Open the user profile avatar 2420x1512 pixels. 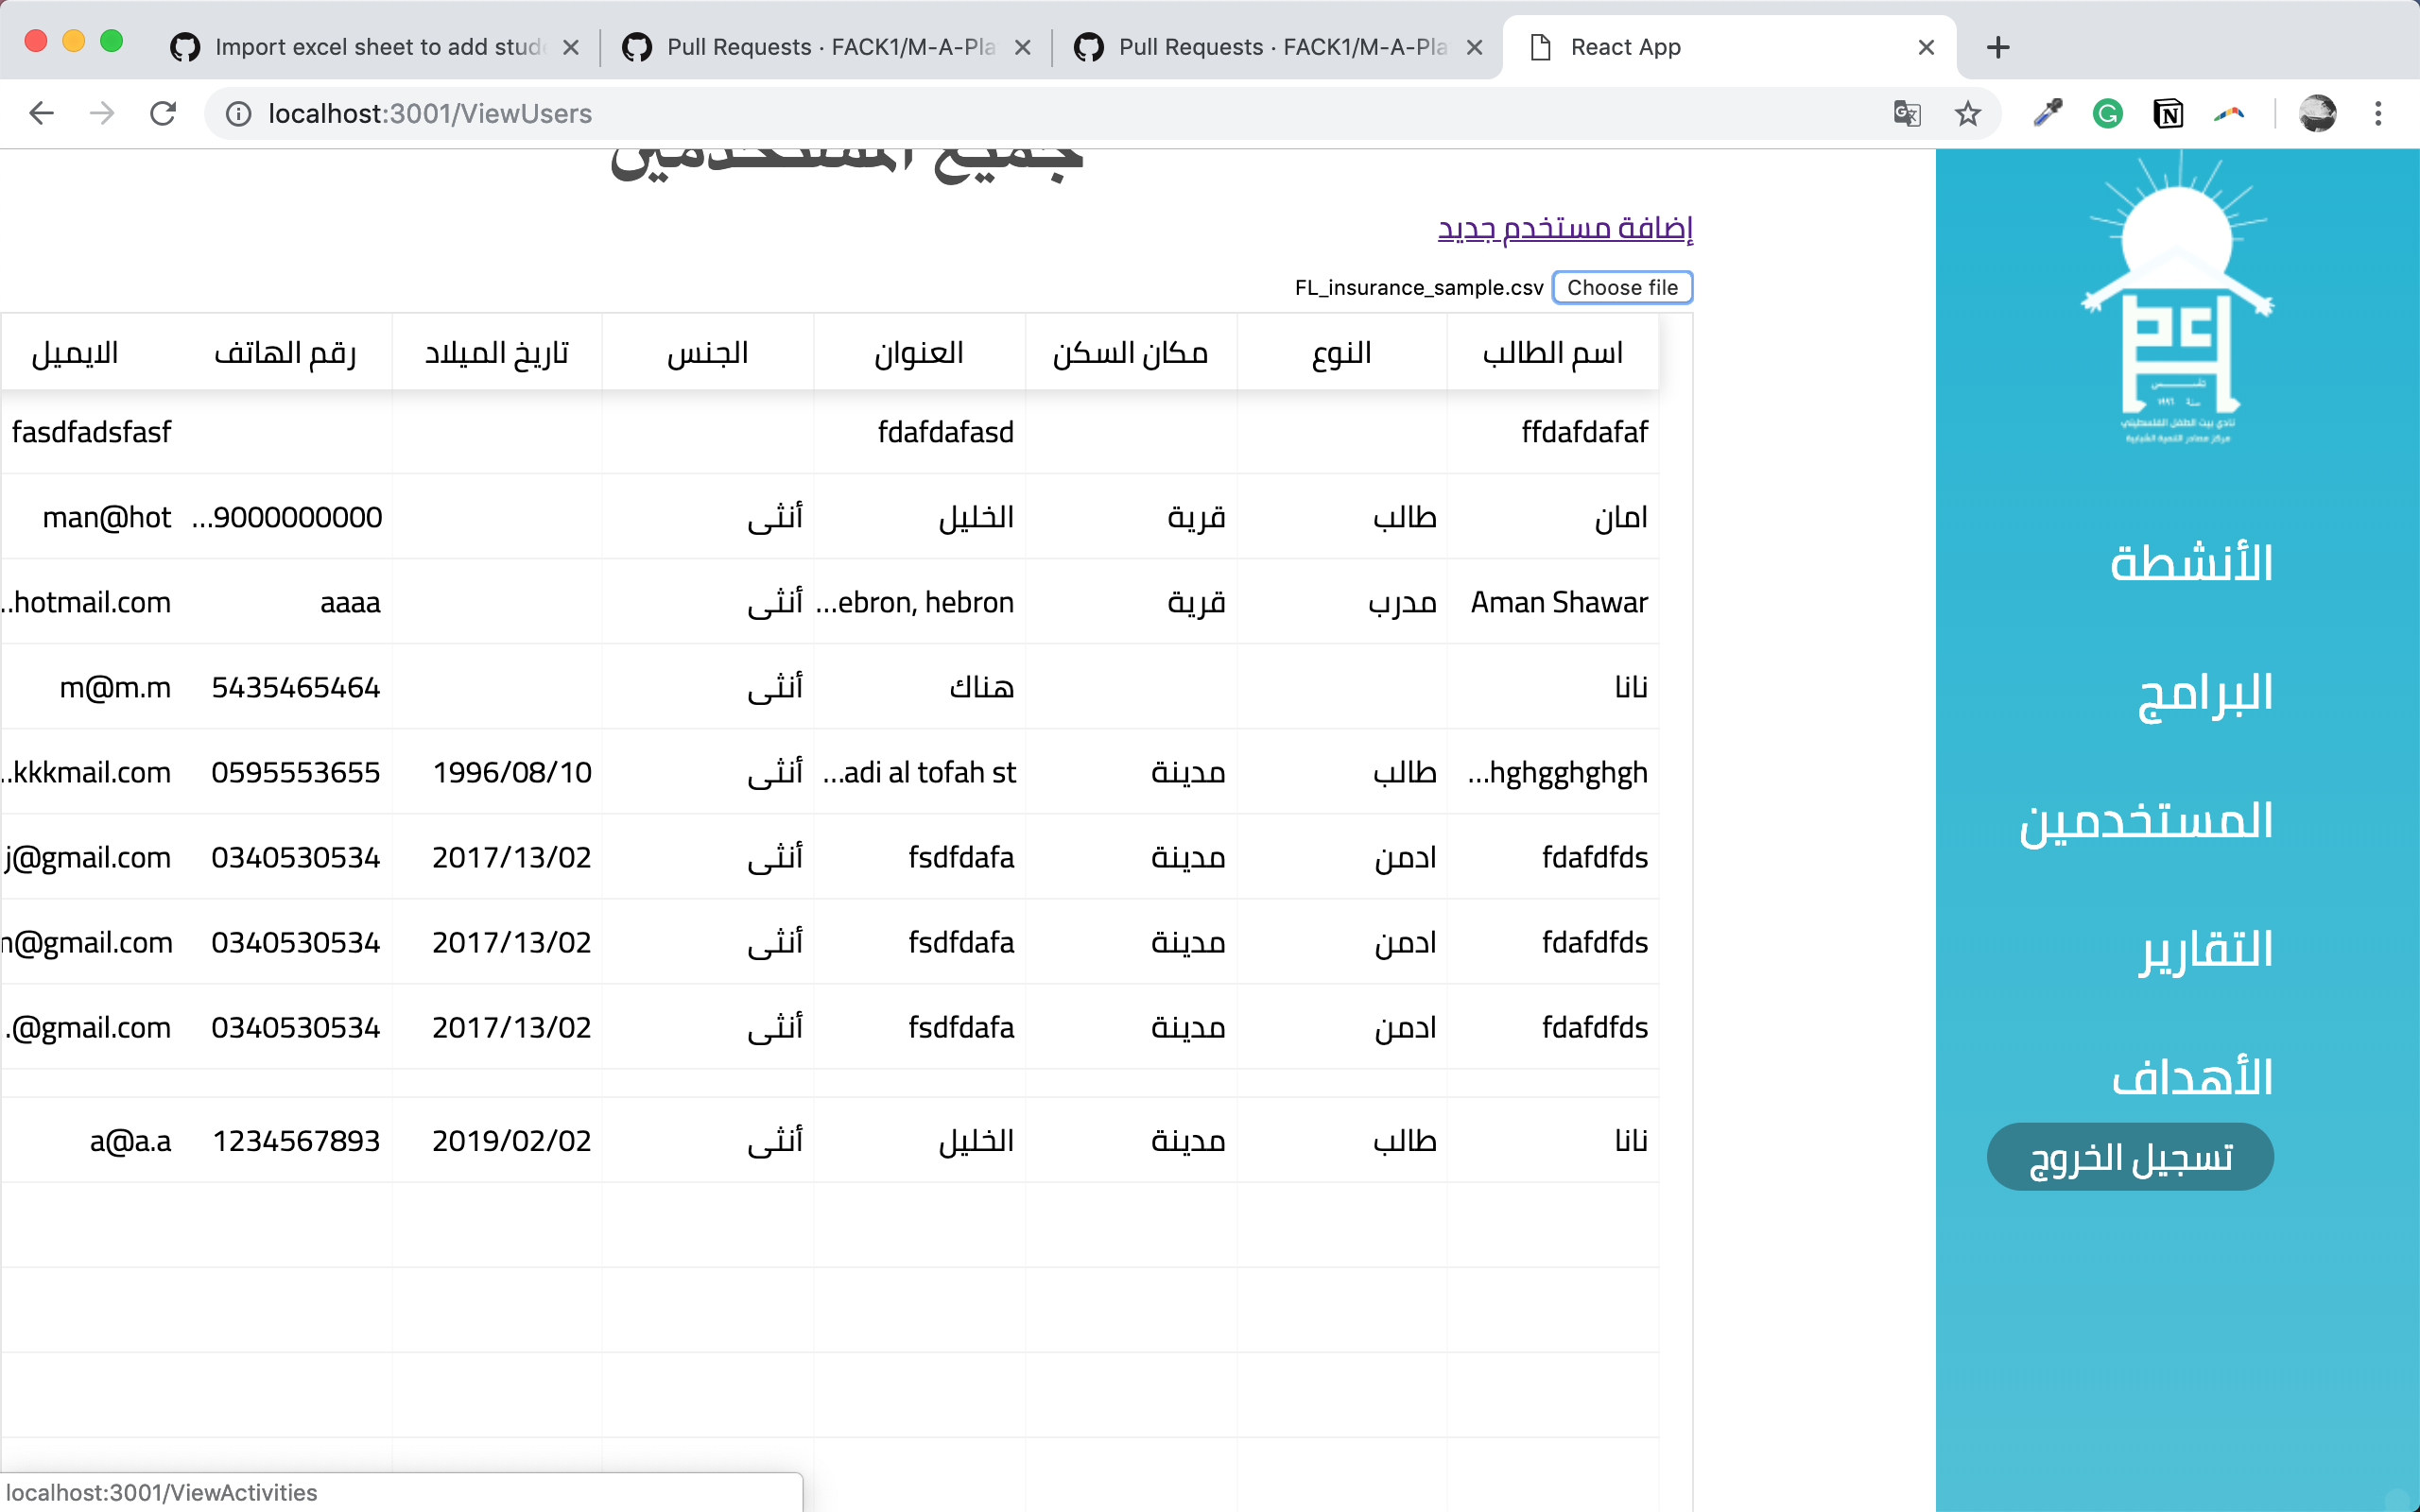point(2317,114)
